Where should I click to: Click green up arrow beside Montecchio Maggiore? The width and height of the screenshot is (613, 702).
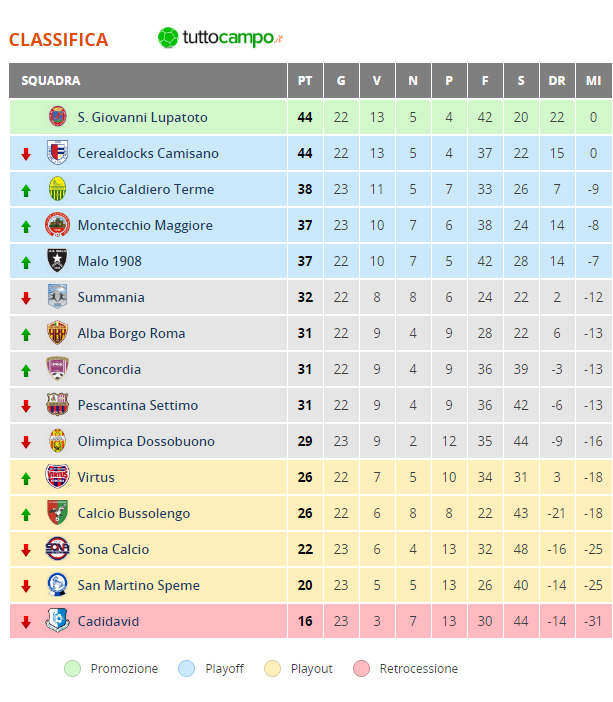26,227
